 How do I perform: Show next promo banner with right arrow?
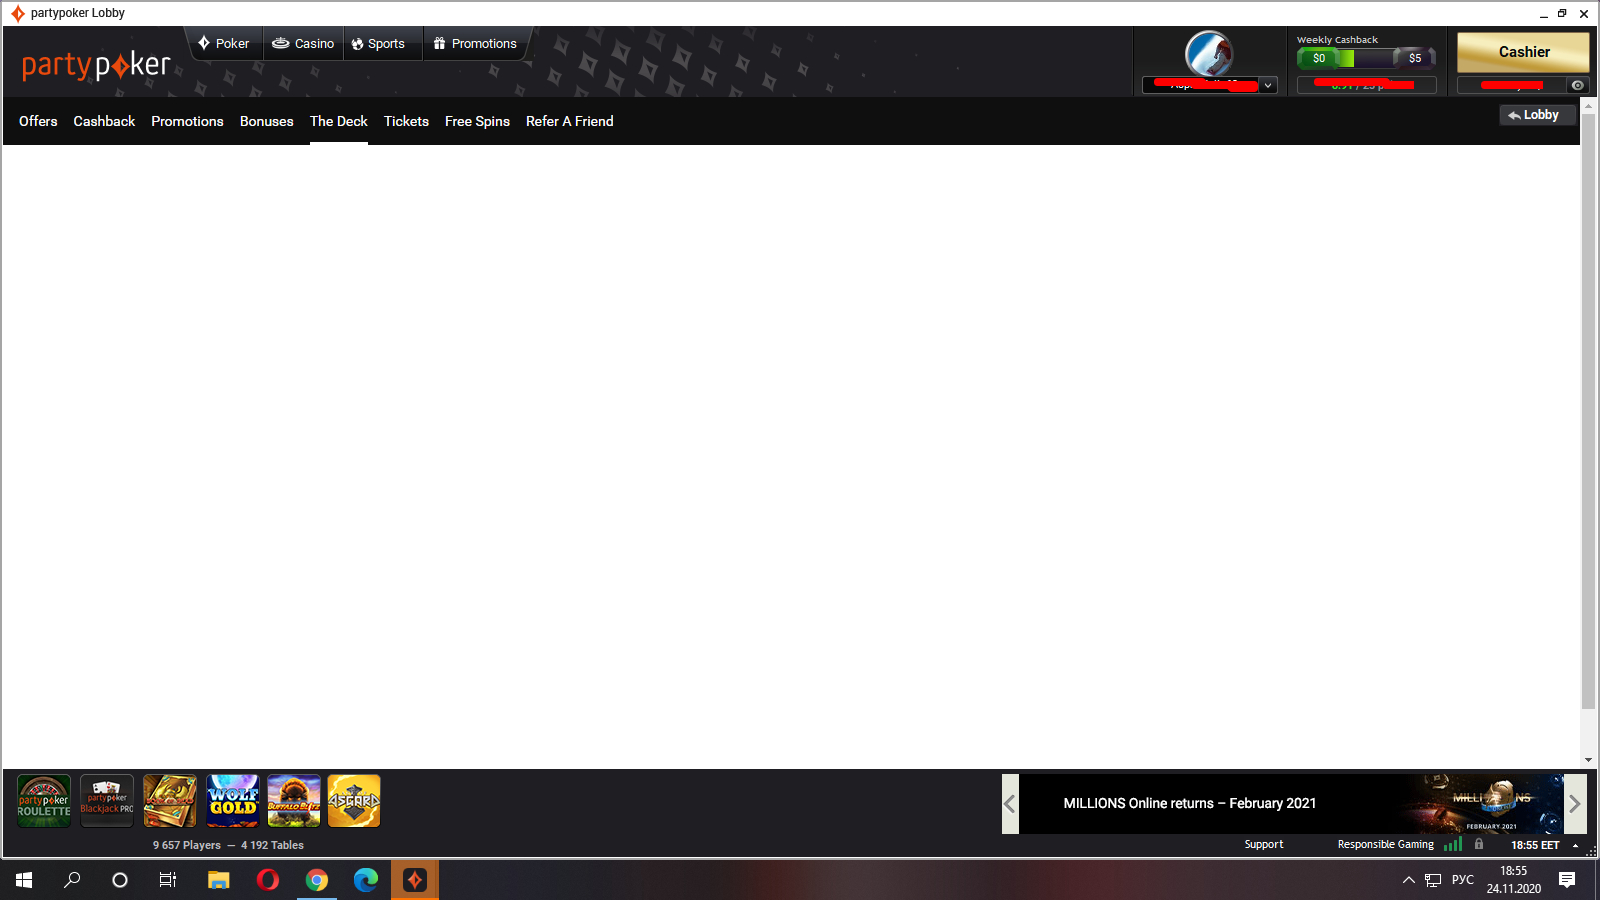click(x=1575, y=803)
